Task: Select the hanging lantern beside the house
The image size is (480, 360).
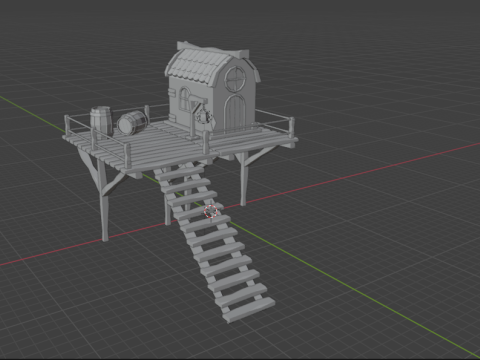Action: click(204, 117)
